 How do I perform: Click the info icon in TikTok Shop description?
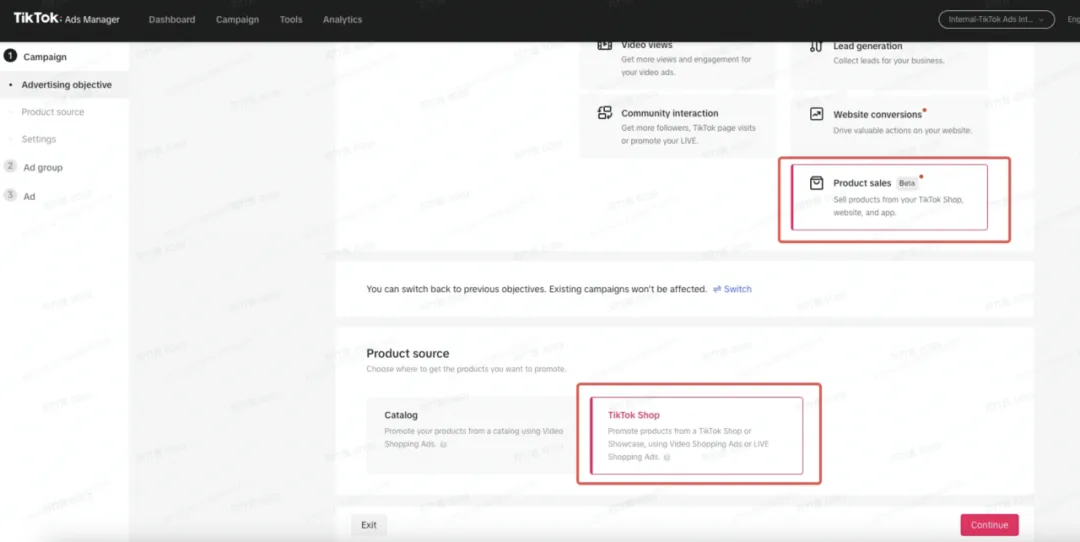[667, 457]
